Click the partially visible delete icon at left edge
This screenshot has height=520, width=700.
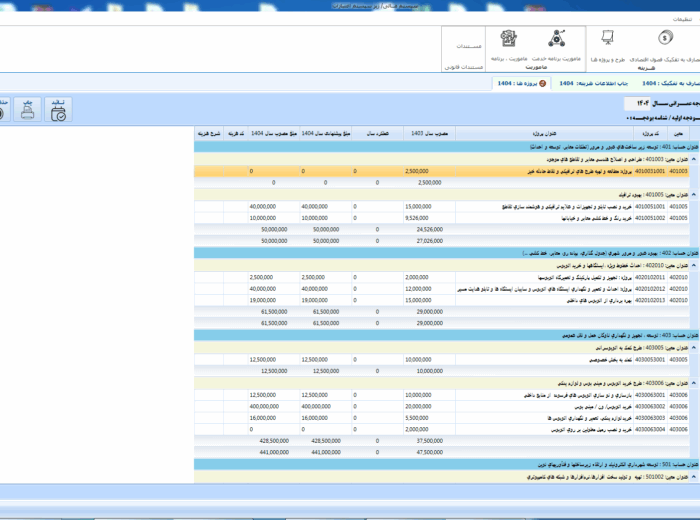pyautogui.click(x=3, y=109)
